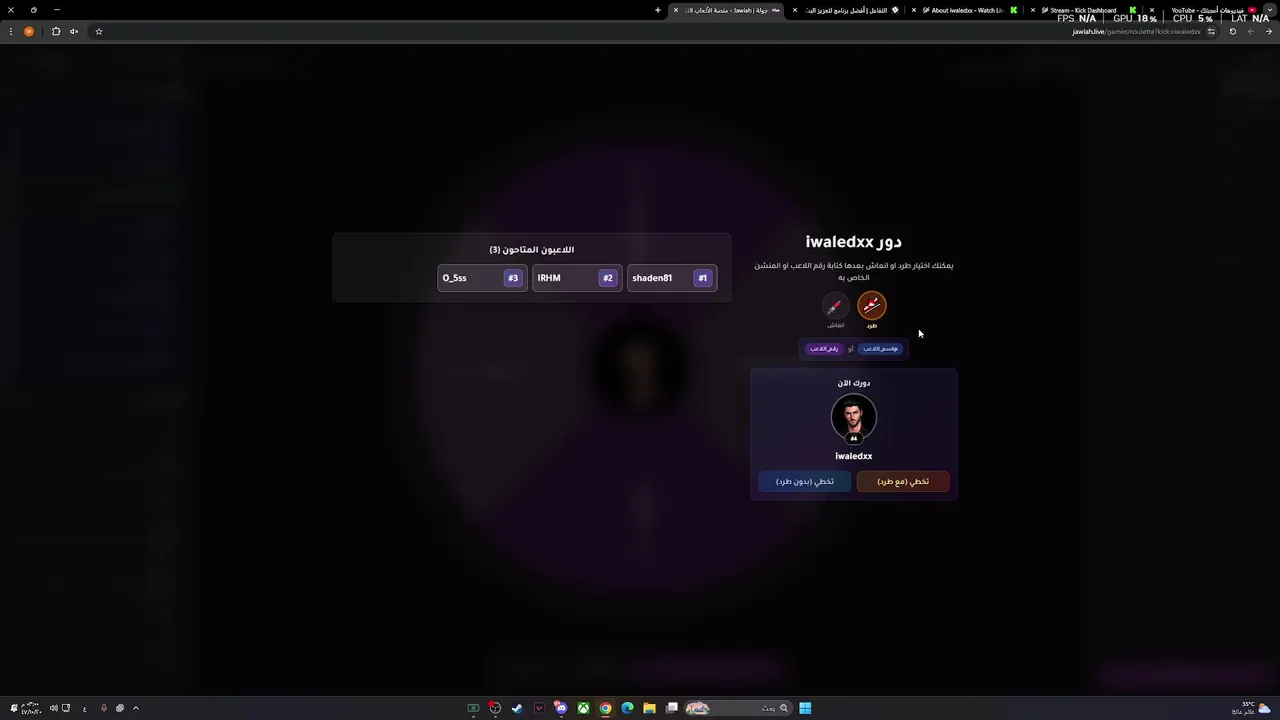Open the red-badged round taskbar app
The image size is (1280, 720).
tap(495, 708)
